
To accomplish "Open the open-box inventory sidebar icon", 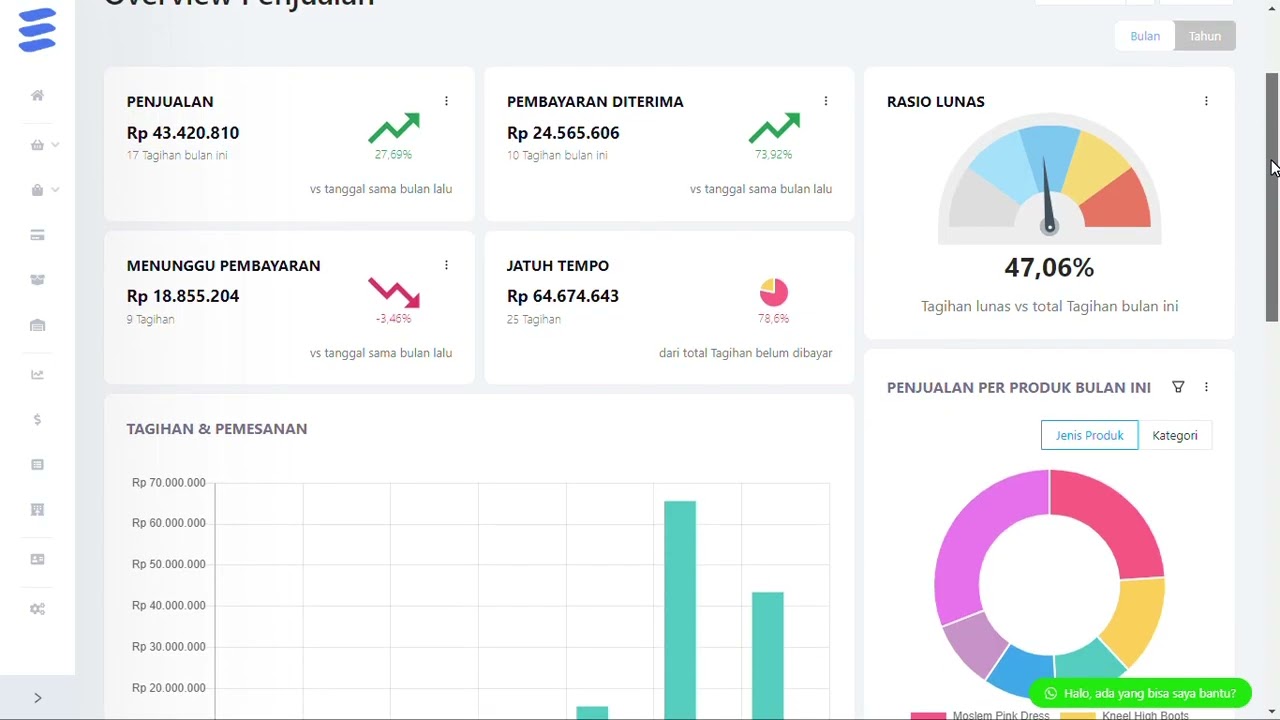I will point(37,280).
